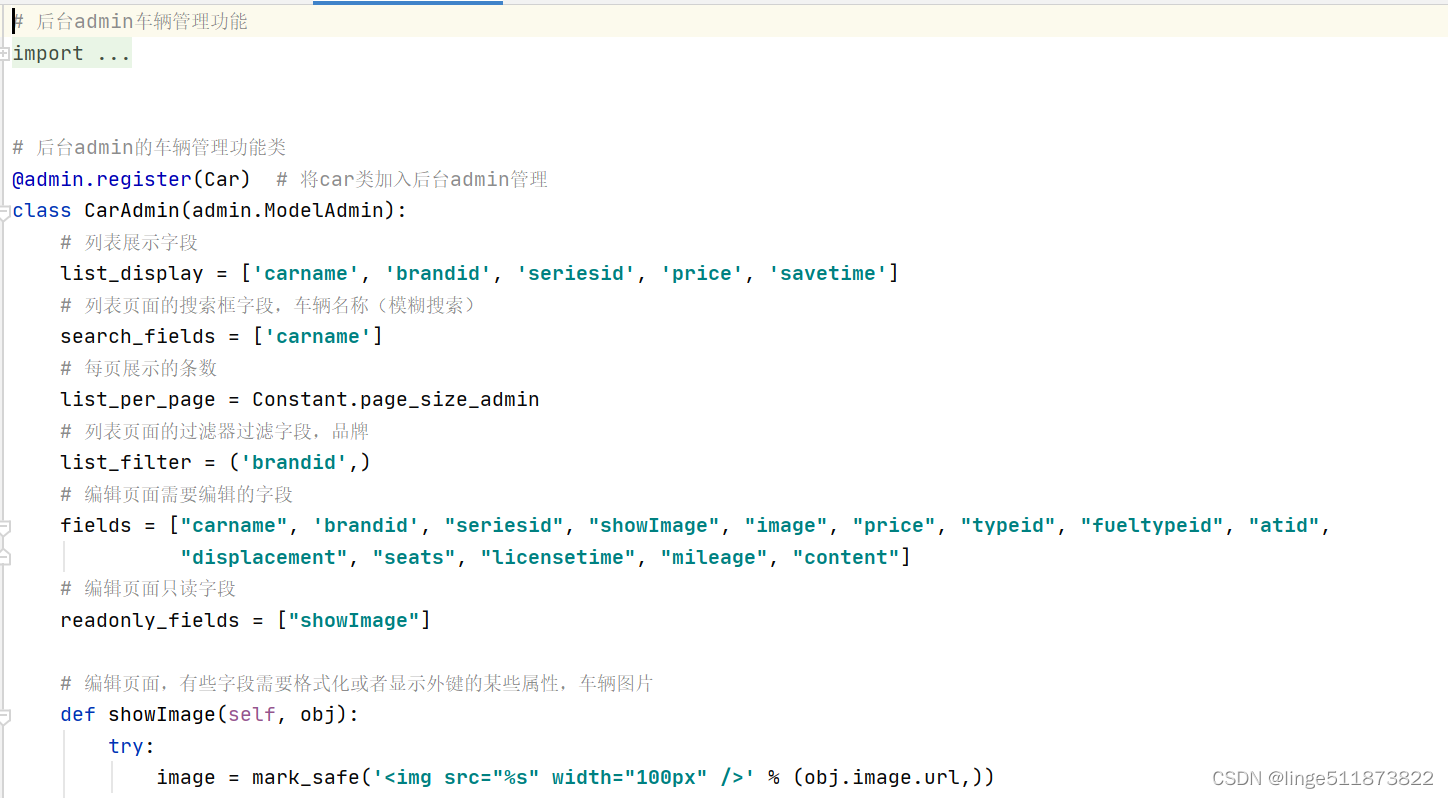The width and height of the screenshot is (1448, 798).
Task: Click the 'list_filter' variable name
Action: (126, 463)
